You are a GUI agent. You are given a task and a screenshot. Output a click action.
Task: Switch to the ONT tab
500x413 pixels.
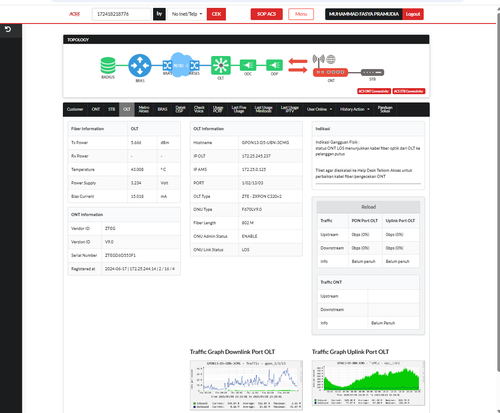[x=96, y=109]
